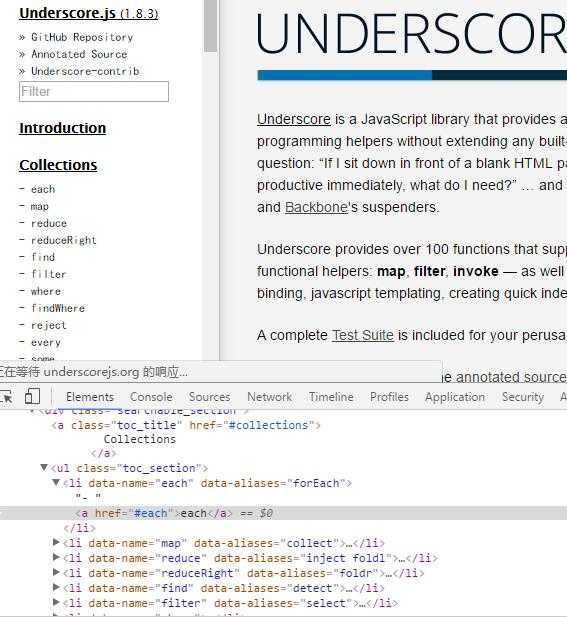Image resolution: width=567 pixels, height=617 pixels.
Task: Expand the li data-name find node
Action: tap(56, 587)
